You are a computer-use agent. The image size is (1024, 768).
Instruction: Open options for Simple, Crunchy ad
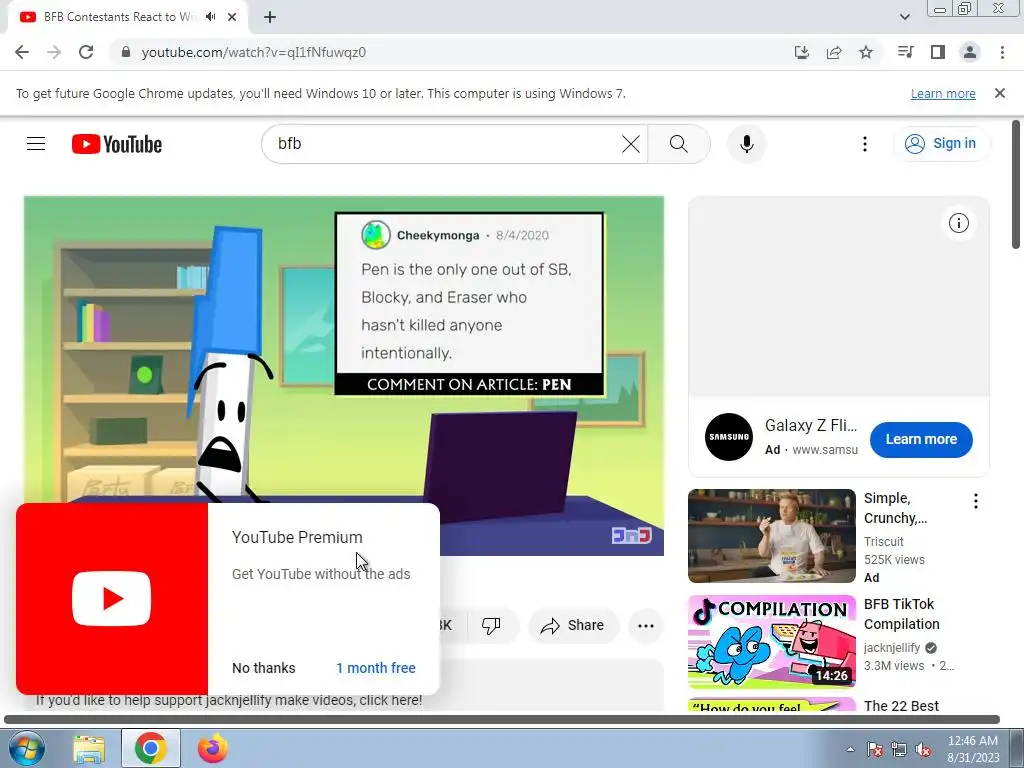(x=976, y=501)
